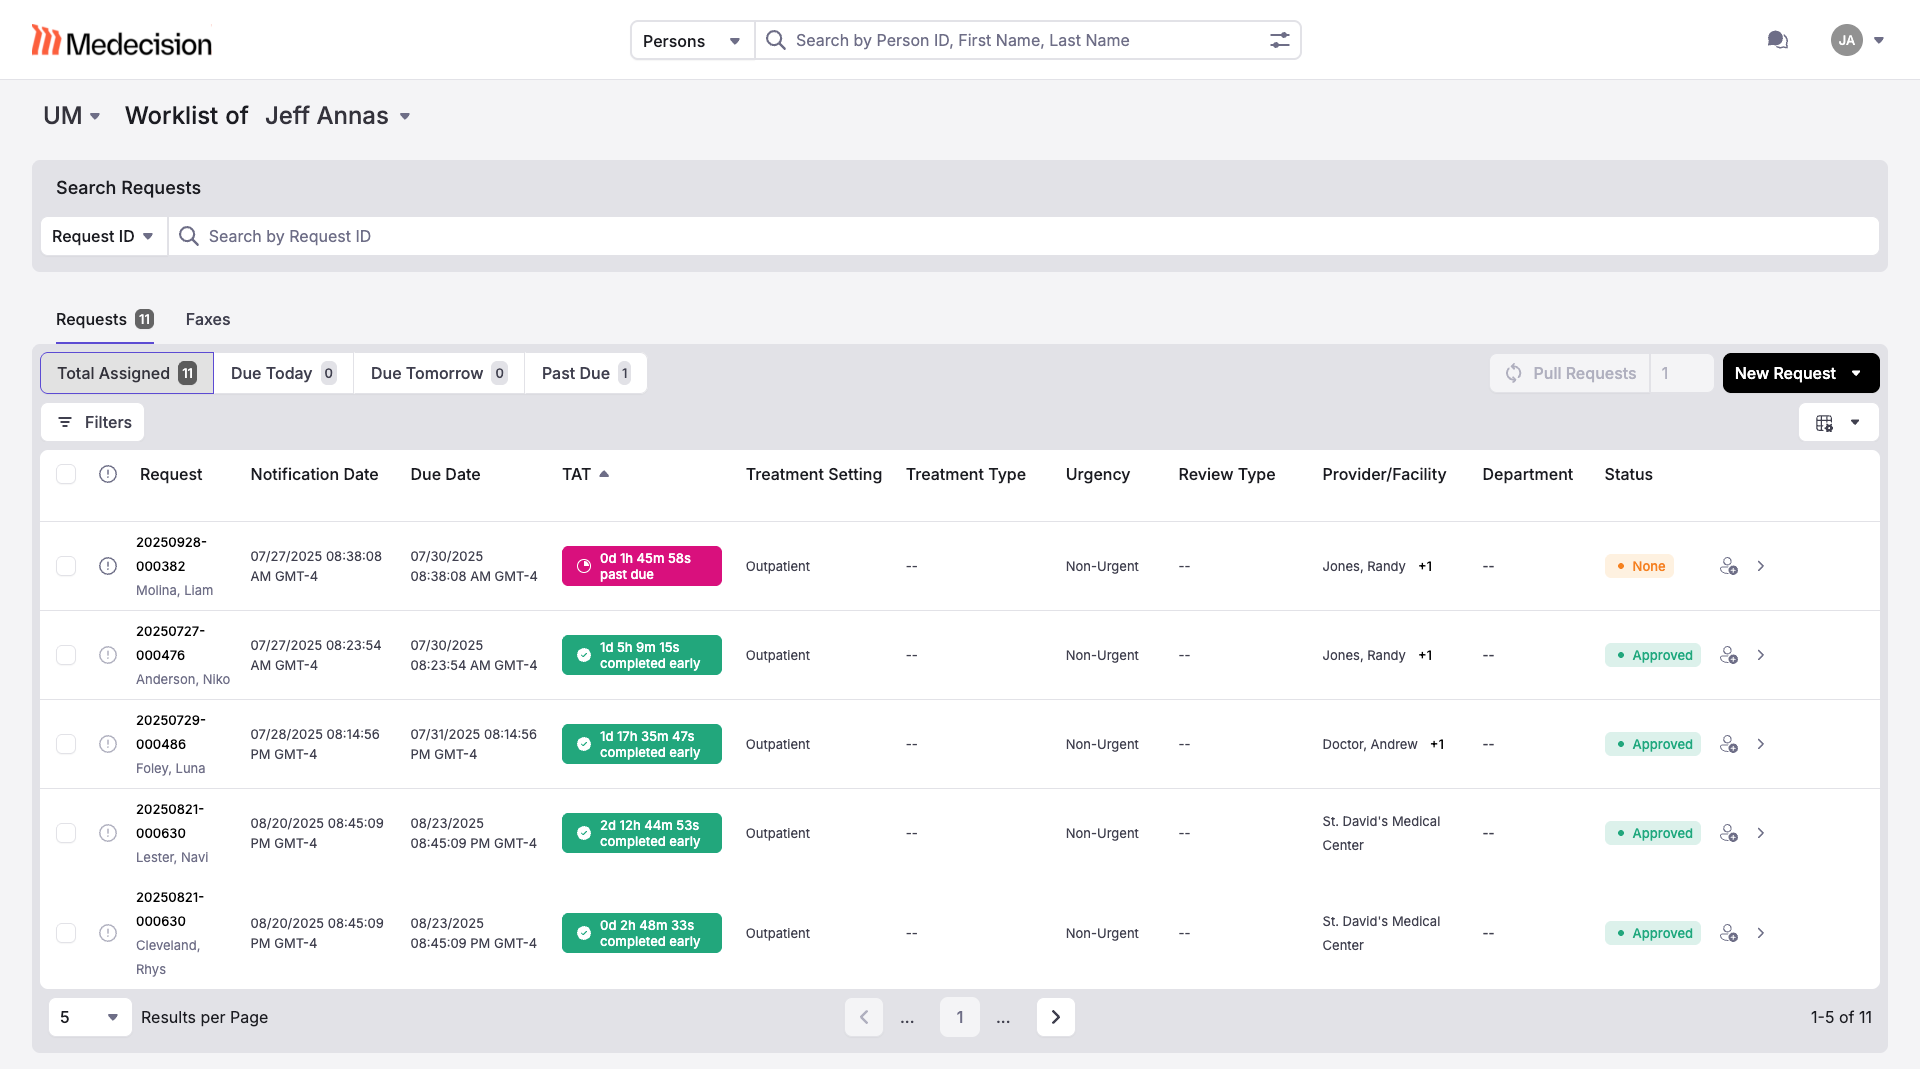
Task: Check the row for Foley, Luna
Action: point(66,744)
